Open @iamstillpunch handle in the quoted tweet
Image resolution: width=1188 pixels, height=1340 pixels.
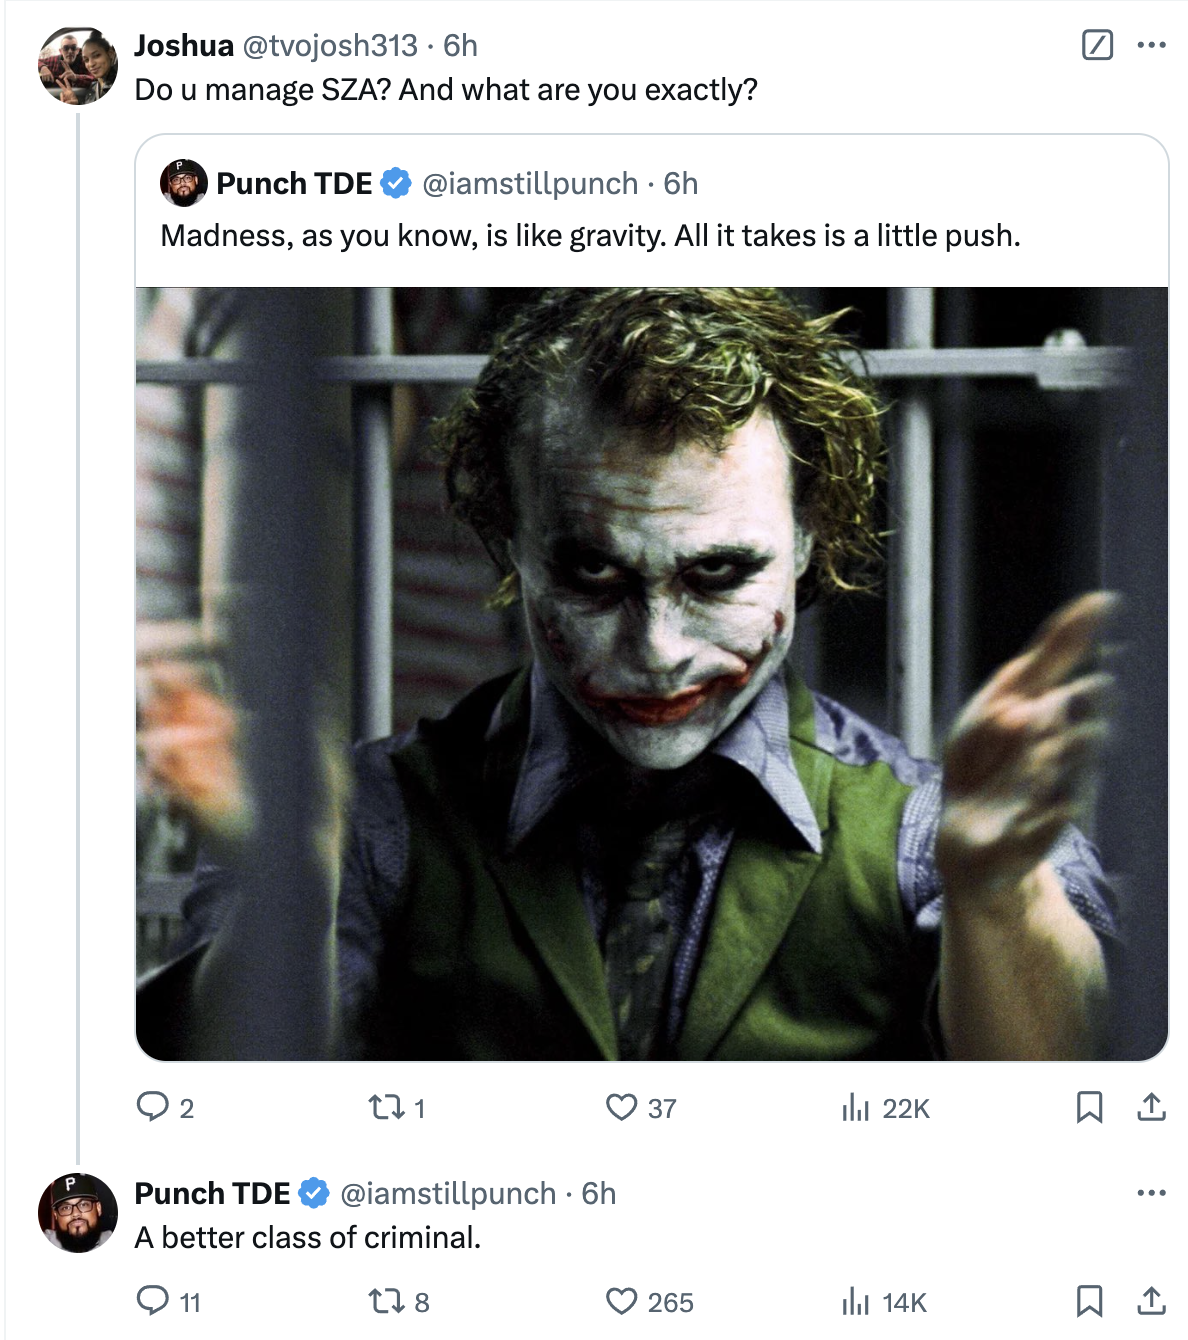tap(530, 183)
